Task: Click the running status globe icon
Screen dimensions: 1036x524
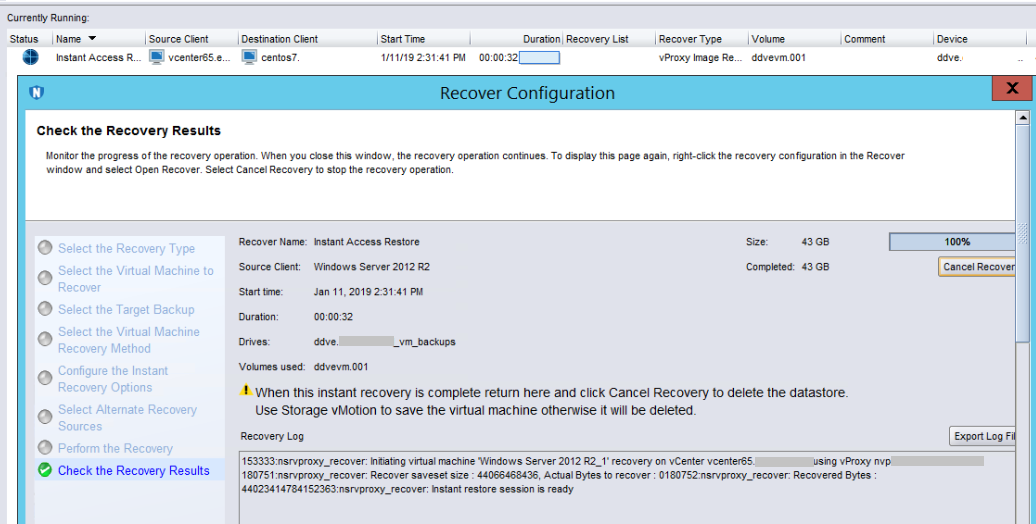Action: pos(30,57)
